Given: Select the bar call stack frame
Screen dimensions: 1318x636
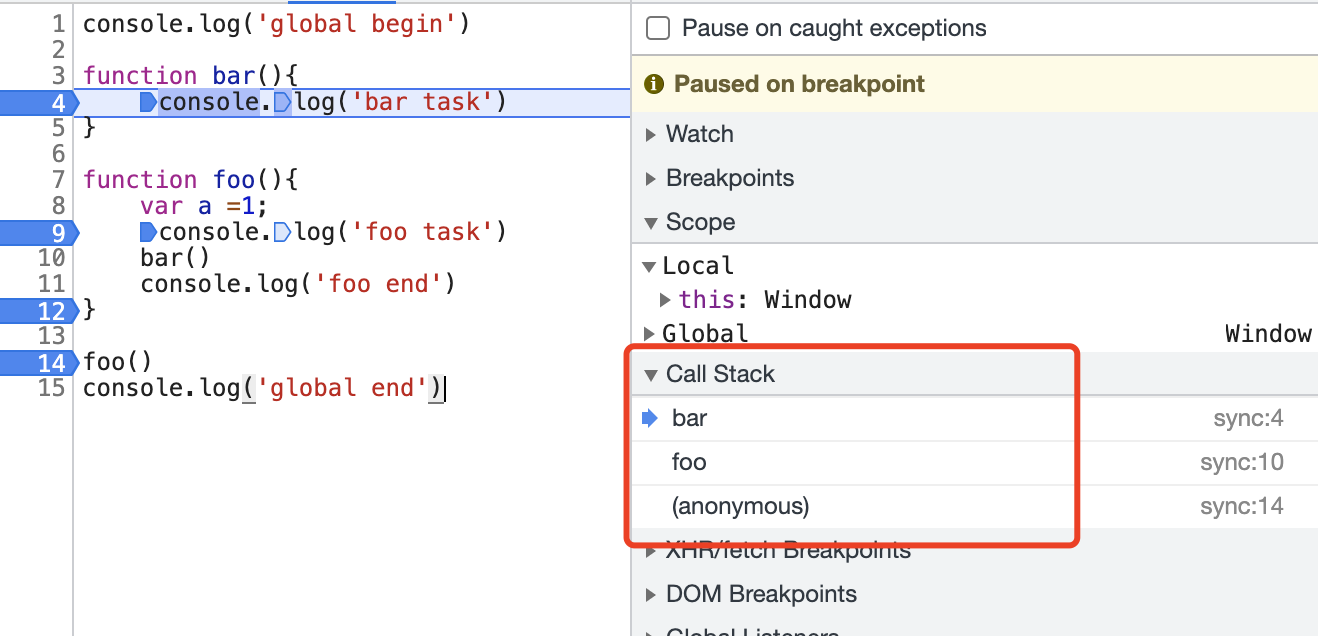Looking at the screenshot, I should click(x=974, y=418).
